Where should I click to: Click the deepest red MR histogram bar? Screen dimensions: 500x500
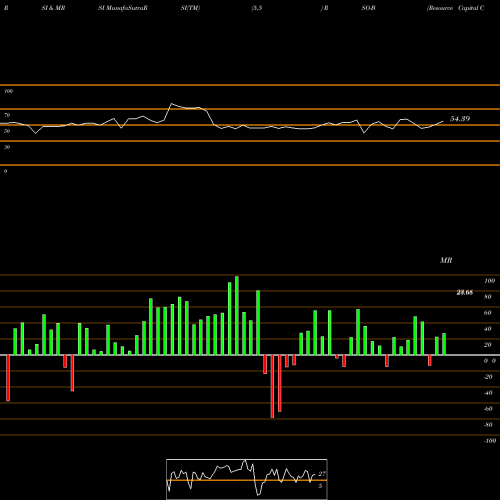(x=272, y=386)
